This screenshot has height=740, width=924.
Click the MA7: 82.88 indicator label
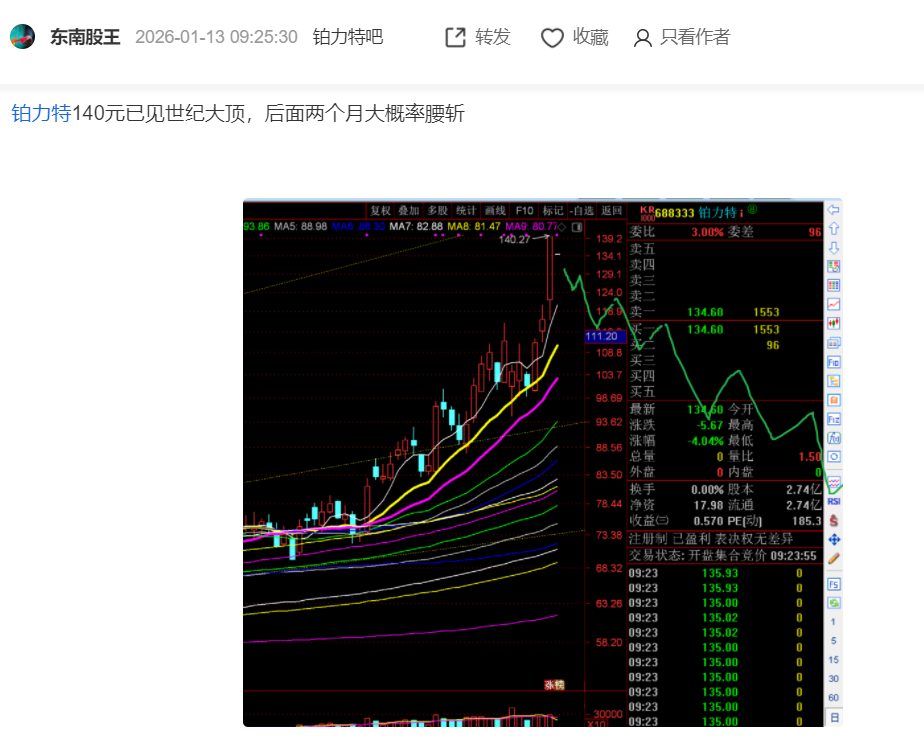tap(415, 227)
